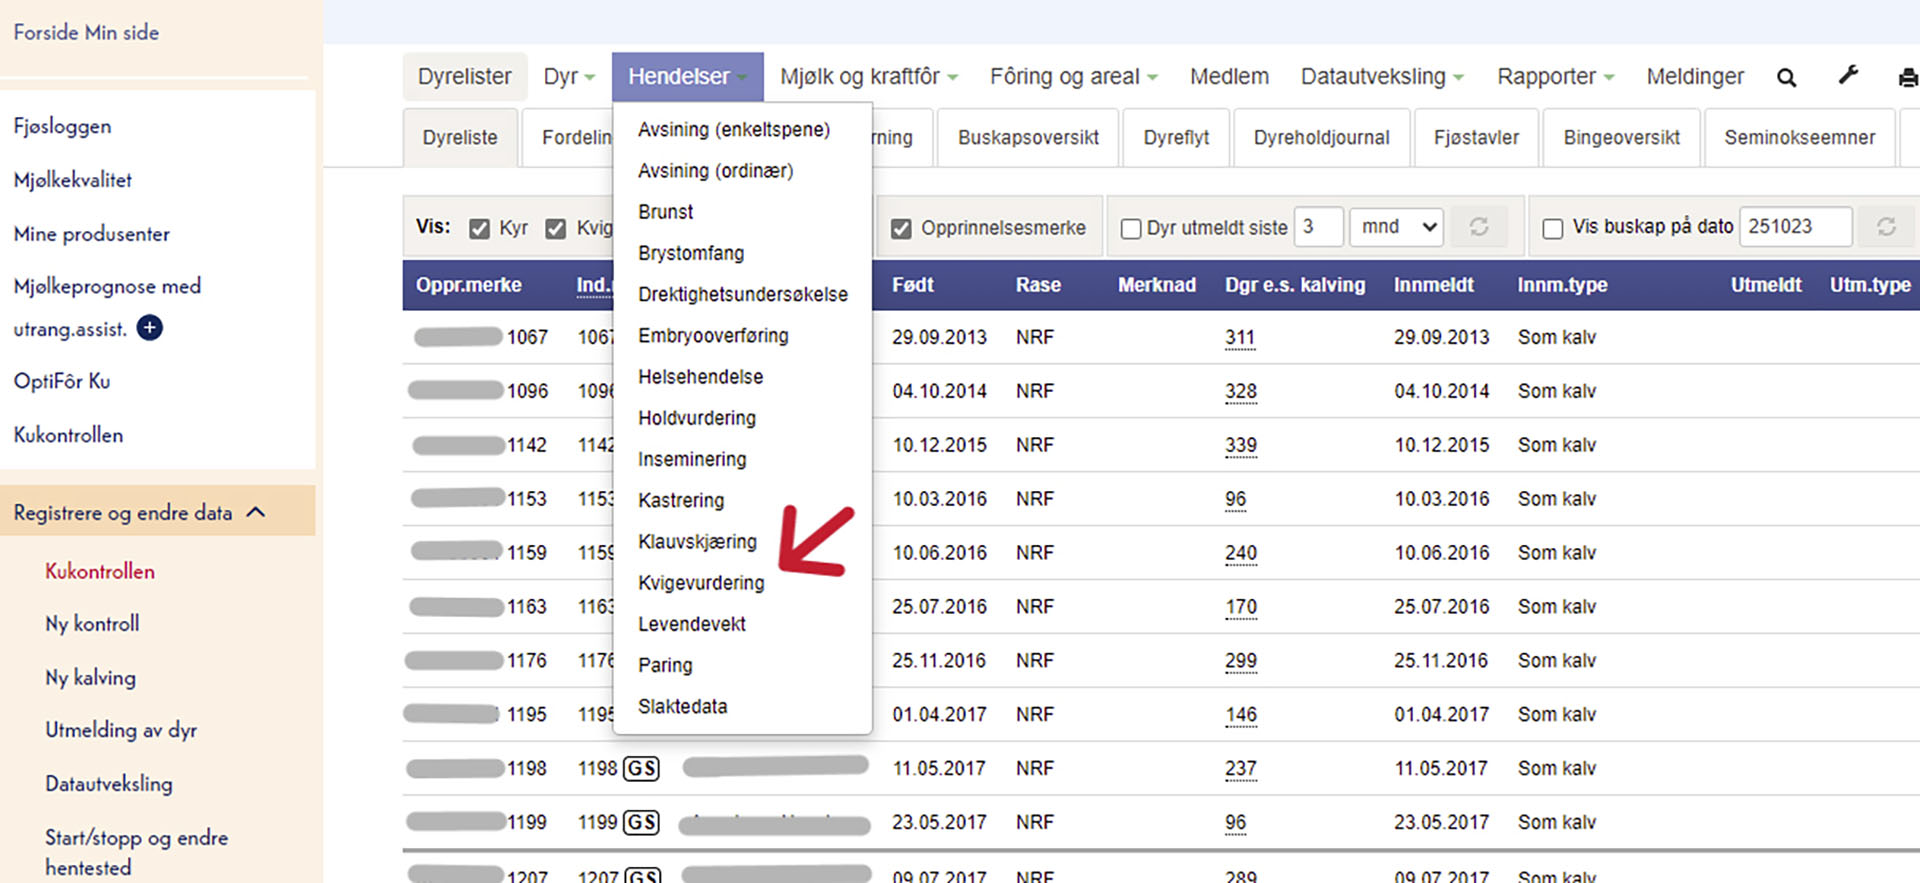The image size is (1920, 883).
Task: Choose Brunst from Hendelser menu
Action: coord(666,212)
